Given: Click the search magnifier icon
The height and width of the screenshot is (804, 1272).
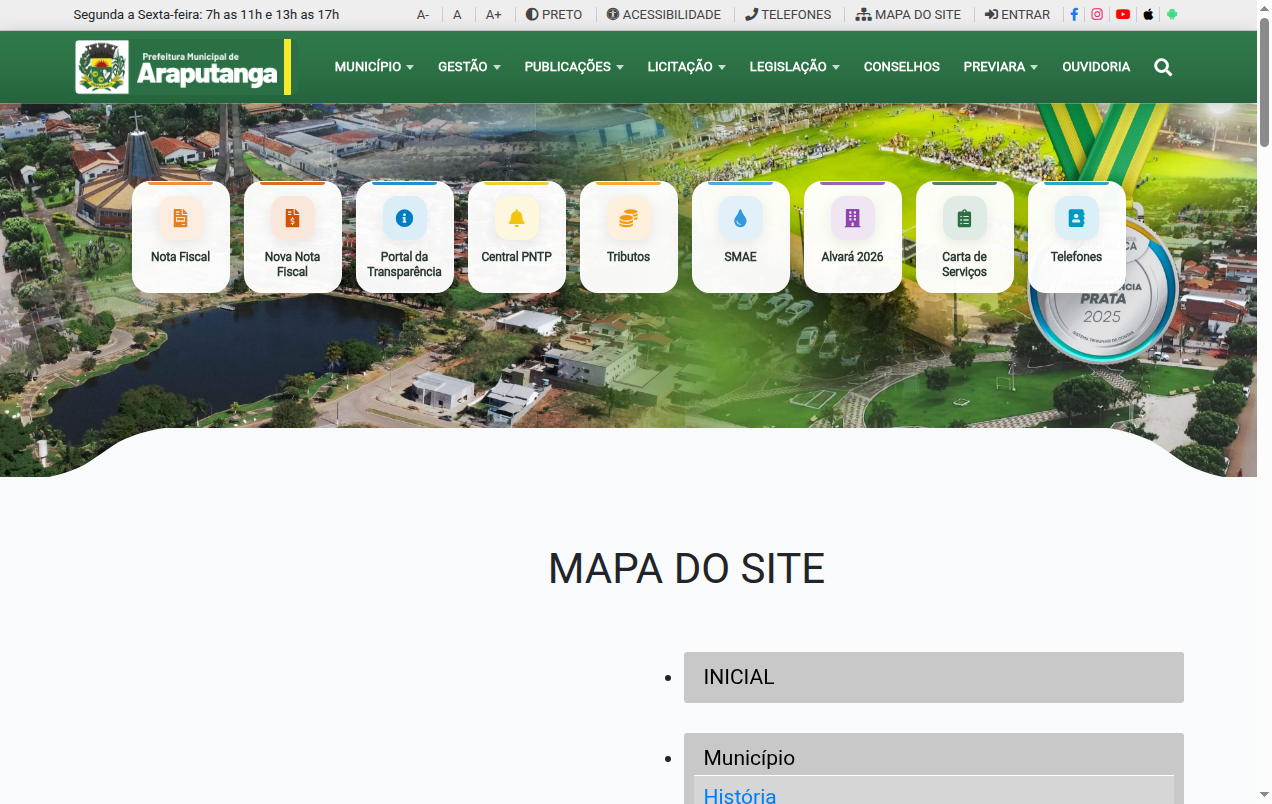Looking at the screenshot, I should coord(1163,67).
